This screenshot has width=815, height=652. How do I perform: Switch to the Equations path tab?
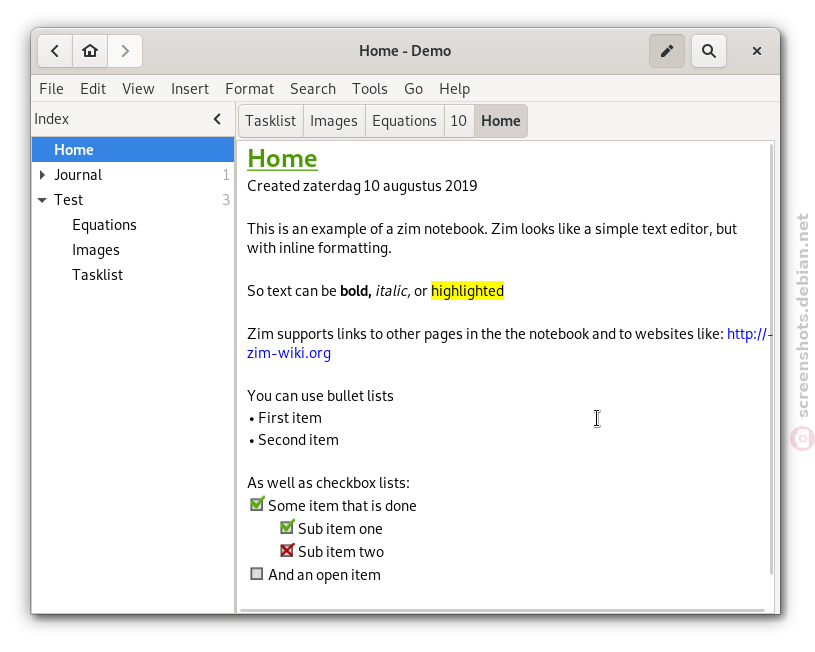pos(404,121)
